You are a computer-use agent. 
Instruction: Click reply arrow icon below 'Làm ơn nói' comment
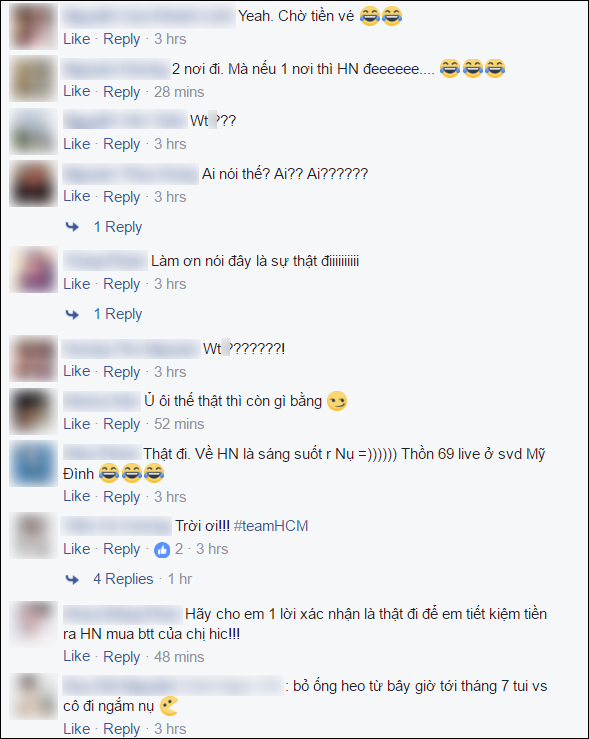point(72,314)
